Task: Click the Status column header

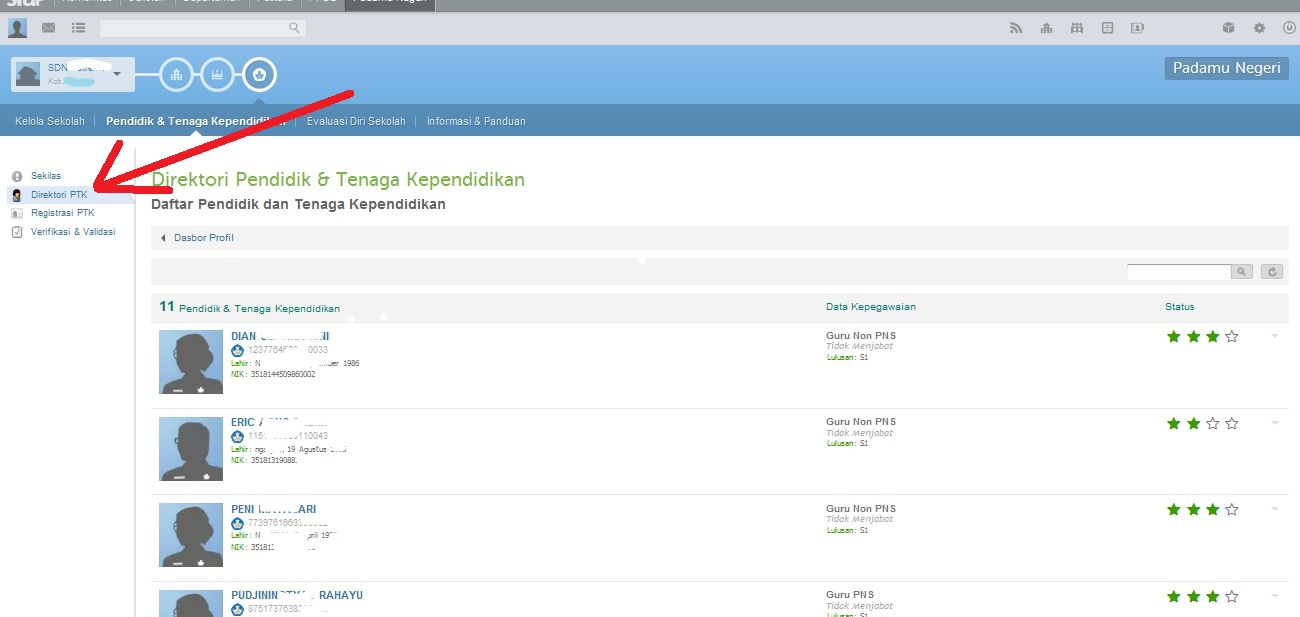Action: coord(1180,307)
